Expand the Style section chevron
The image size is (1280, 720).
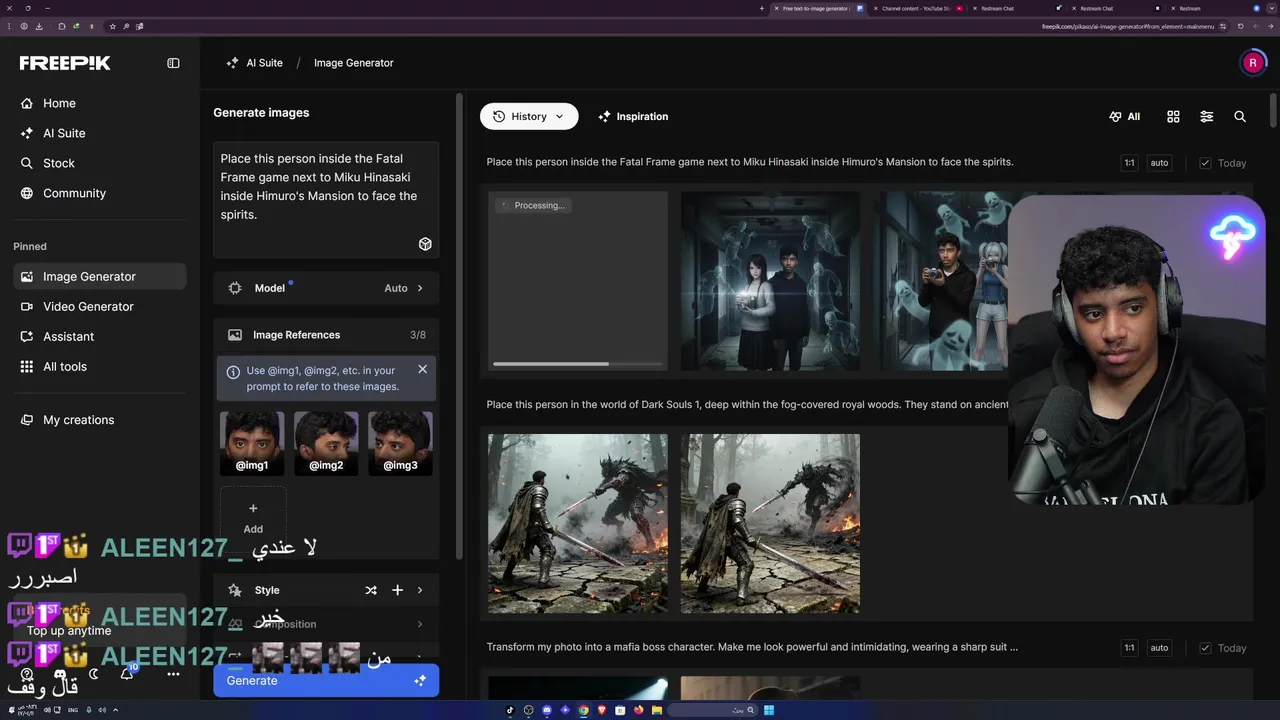coord(420,590)
